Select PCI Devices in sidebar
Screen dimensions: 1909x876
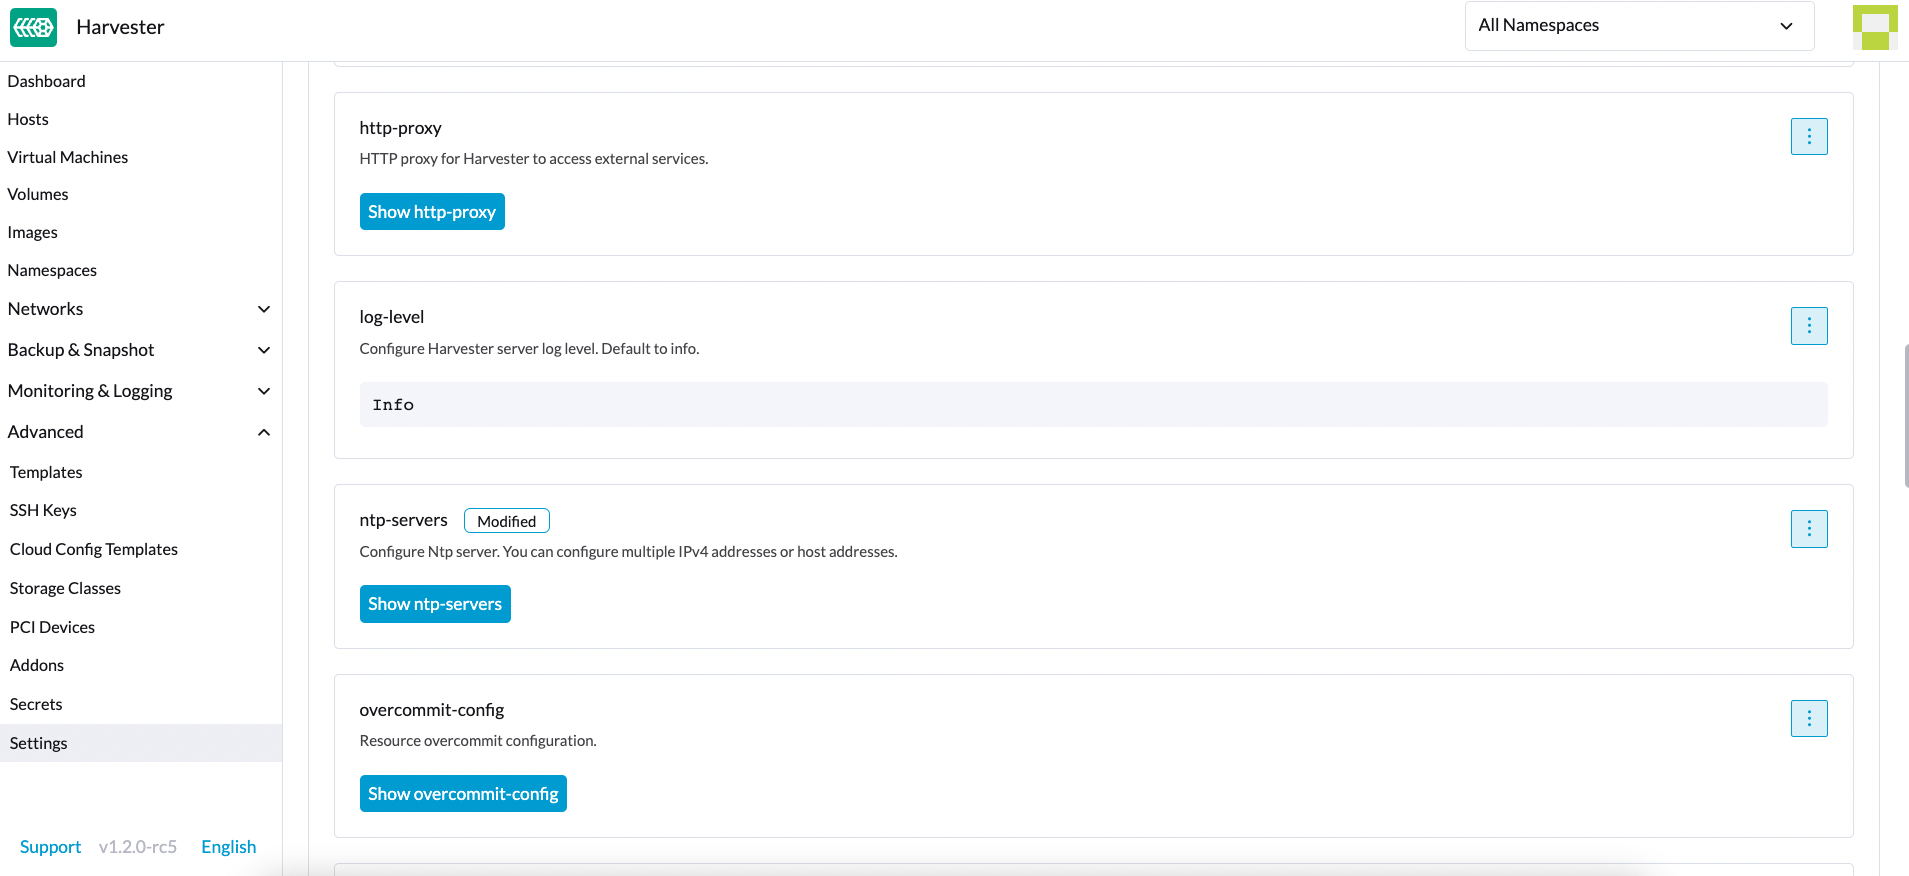tap(52, 627)
